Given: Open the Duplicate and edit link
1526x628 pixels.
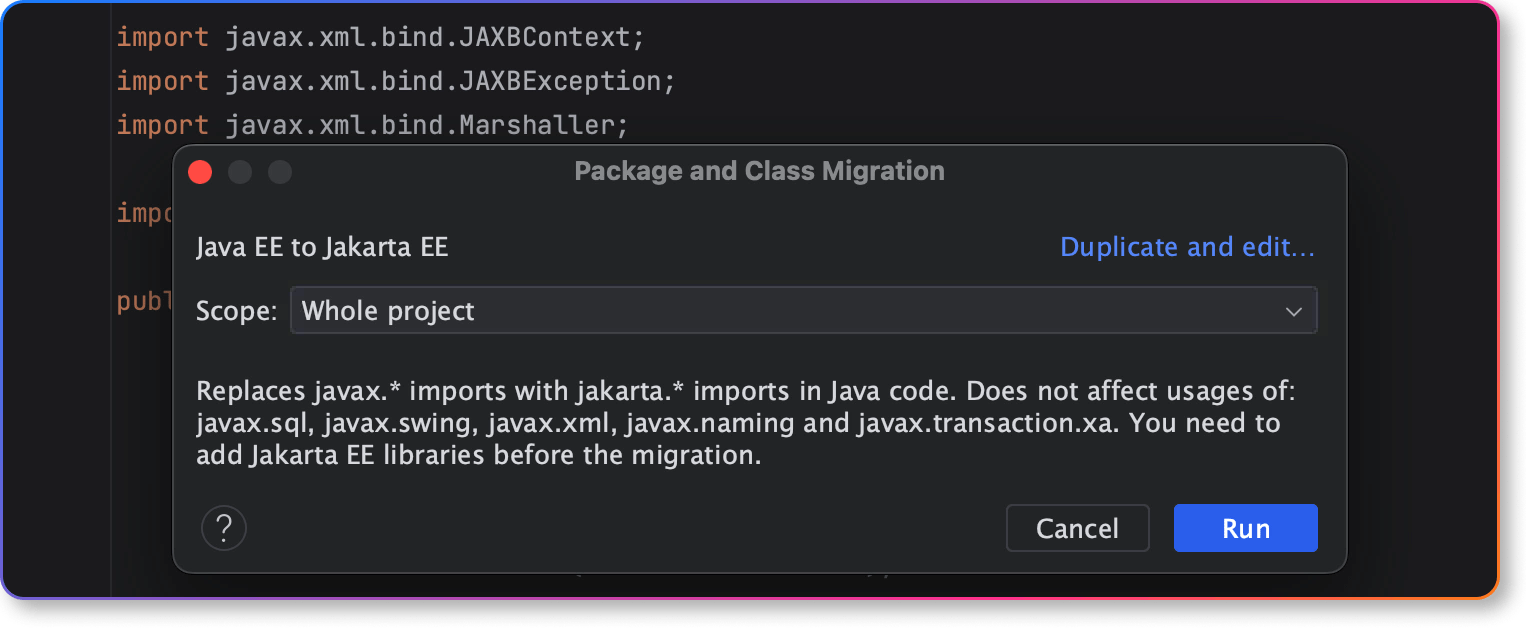Looking at the screenshot, I should tap(1187, 247).
